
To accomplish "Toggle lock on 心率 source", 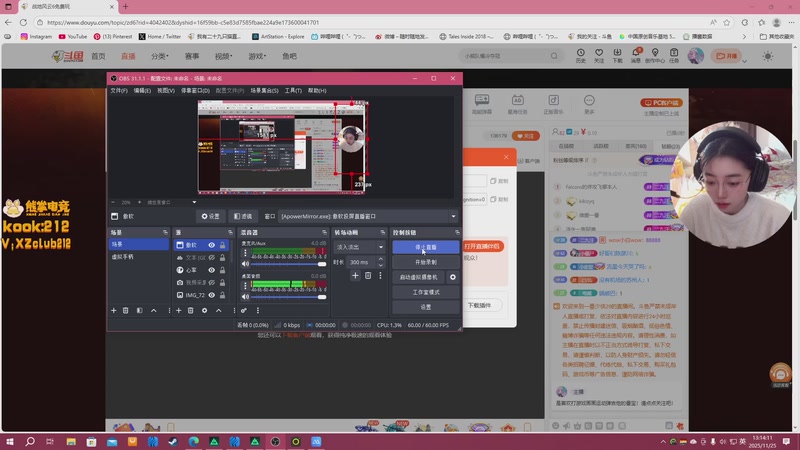I will tap(222, 270).
